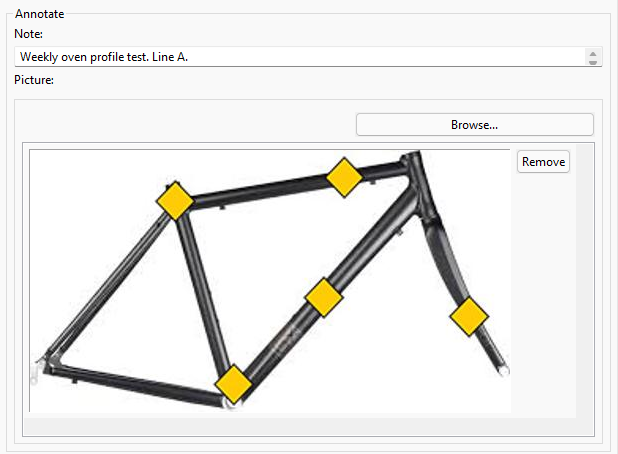
Task: Click the head tube of the bike frame
Action: tap(415, 185)
